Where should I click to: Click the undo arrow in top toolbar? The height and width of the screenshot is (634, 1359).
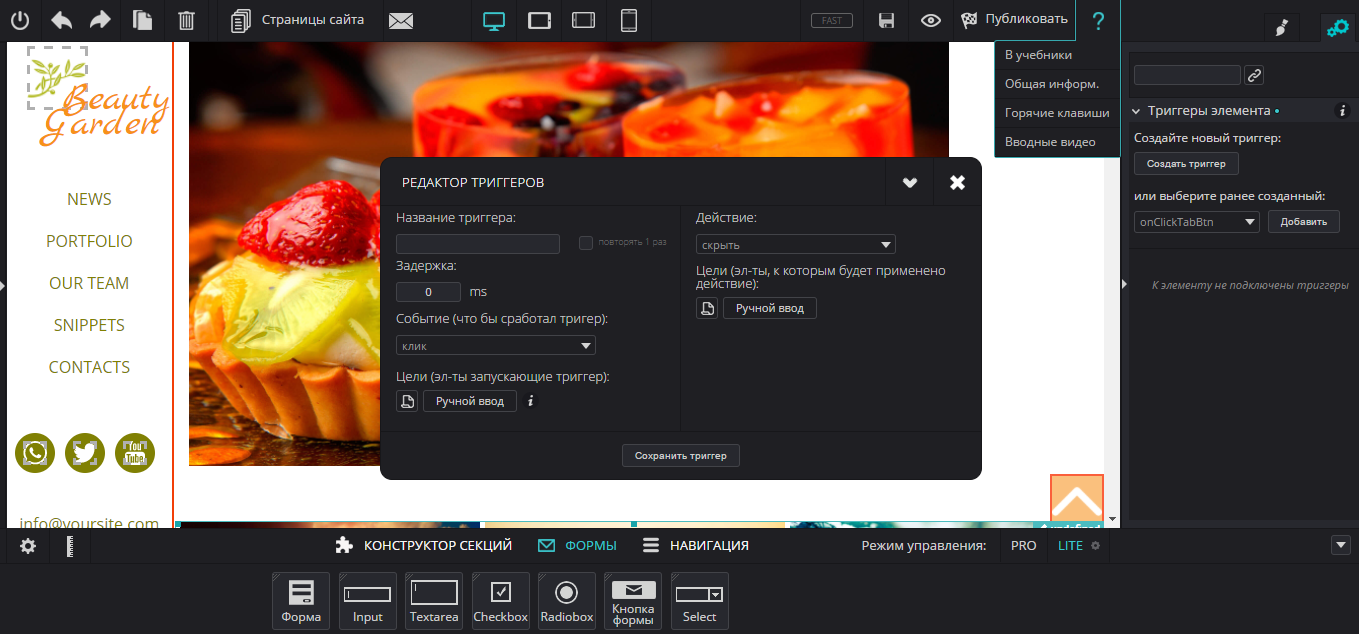point(61,20)
